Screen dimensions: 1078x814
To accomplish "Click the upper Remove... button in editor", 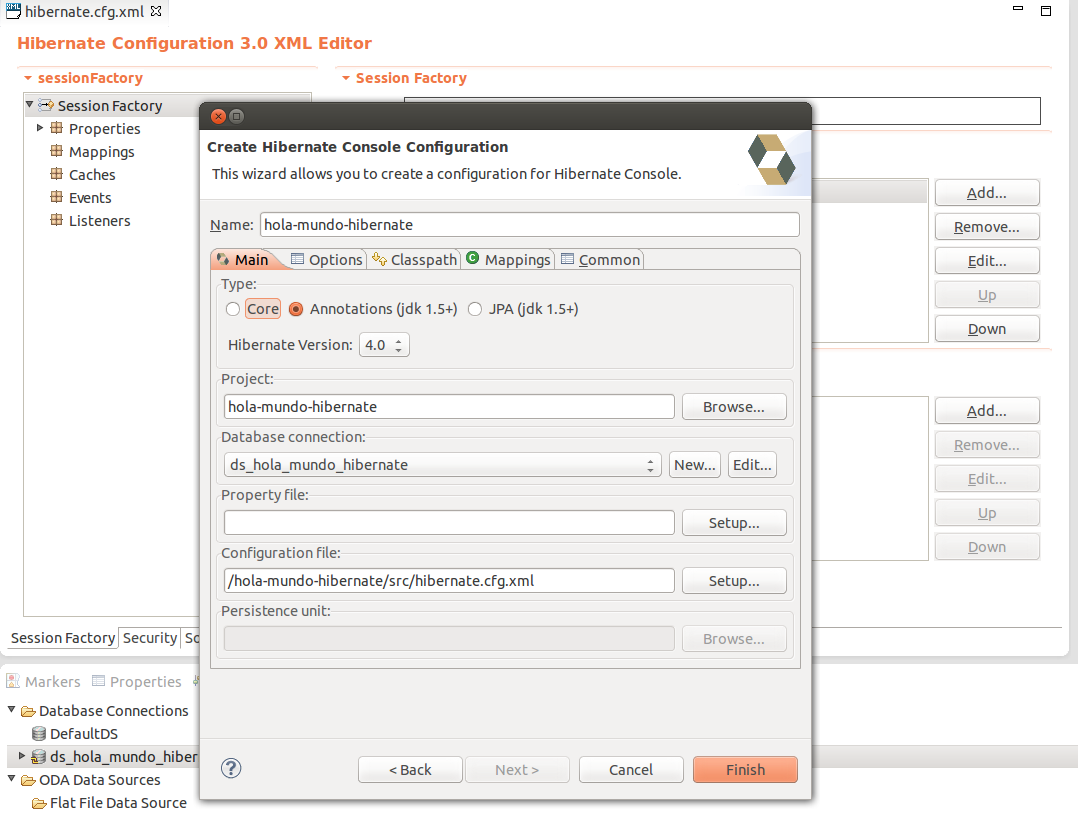I will tap(987, 227).
